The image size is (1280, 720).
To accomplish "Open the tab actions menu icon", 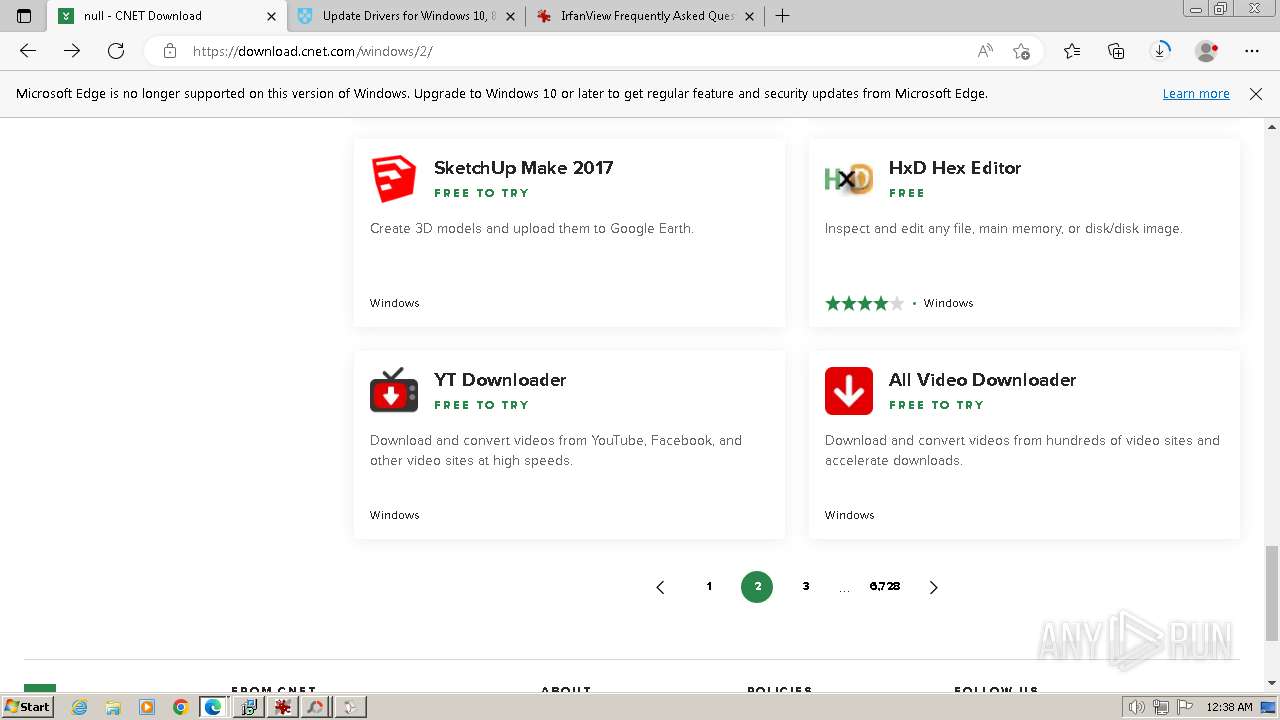I will (24, 16).
